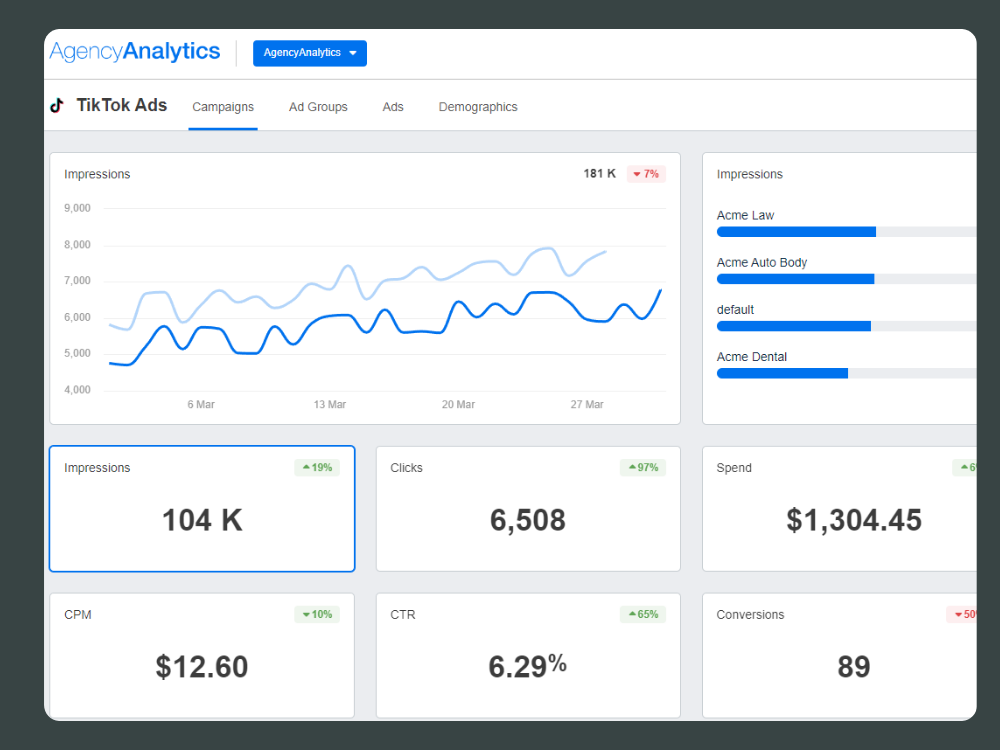The image size is (1000, 750).
Task: Click the Acme Law impressions bar
Action: (796, 232)
